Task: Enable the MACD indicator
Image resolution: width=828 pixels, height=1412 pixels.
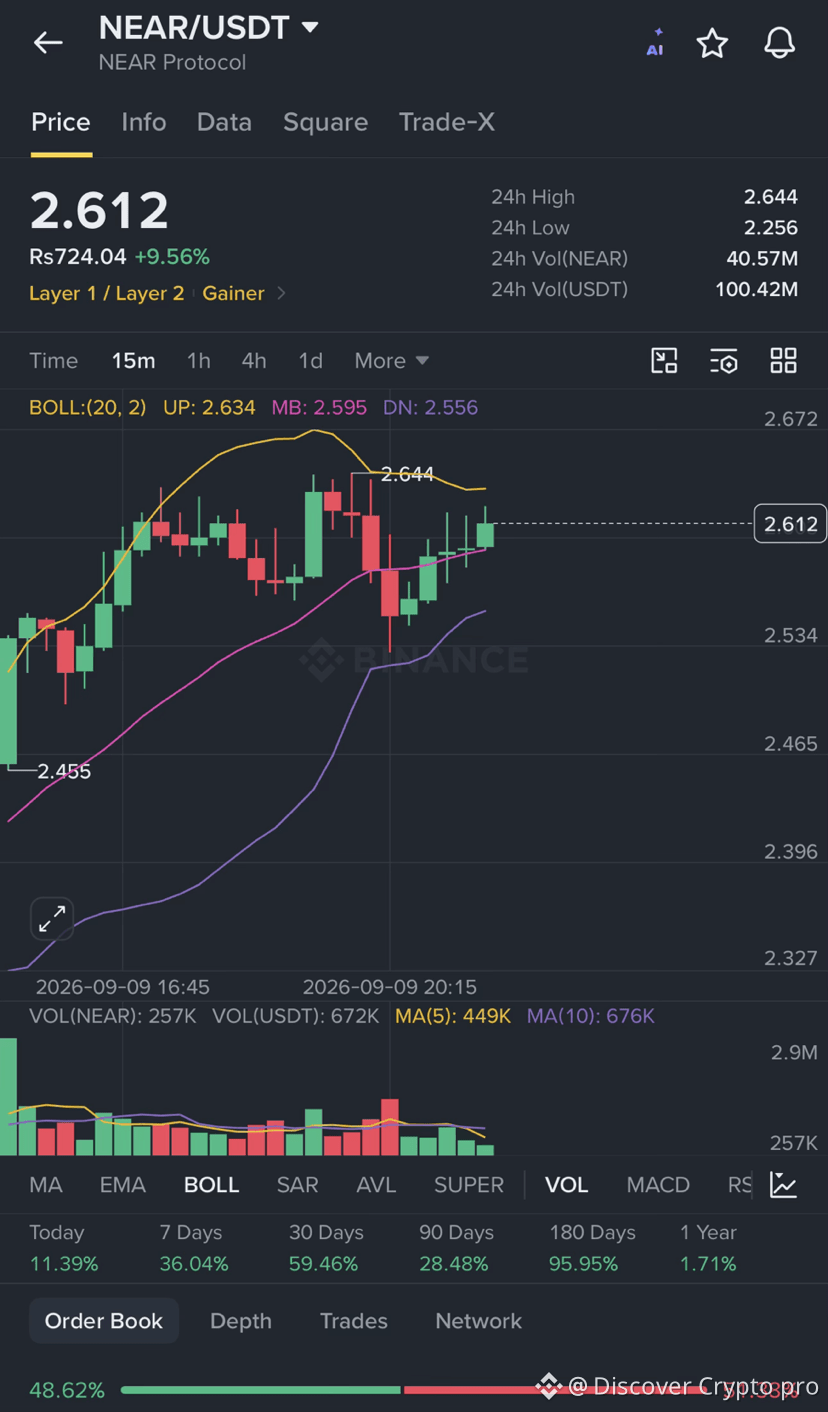Action: pyautogui.click(x=658, y=1185)
